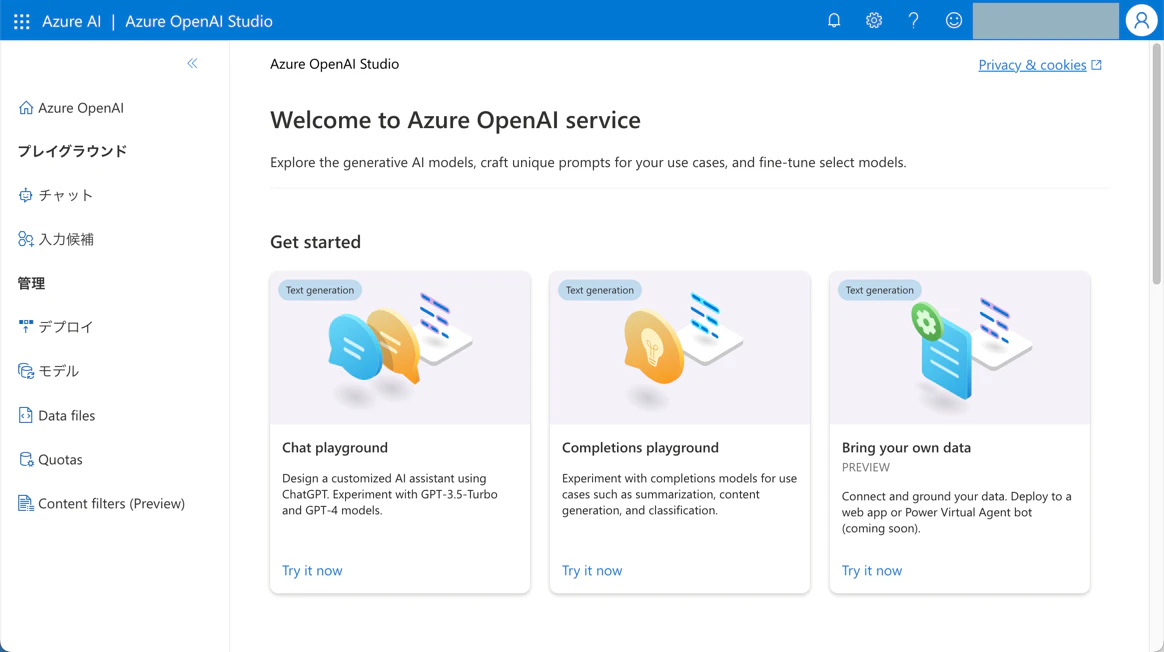Click the Completions playground lightbulb illustration
The width and height of the screenshot is (1164, 652).
pyautogui.click(x=680, y=348)
